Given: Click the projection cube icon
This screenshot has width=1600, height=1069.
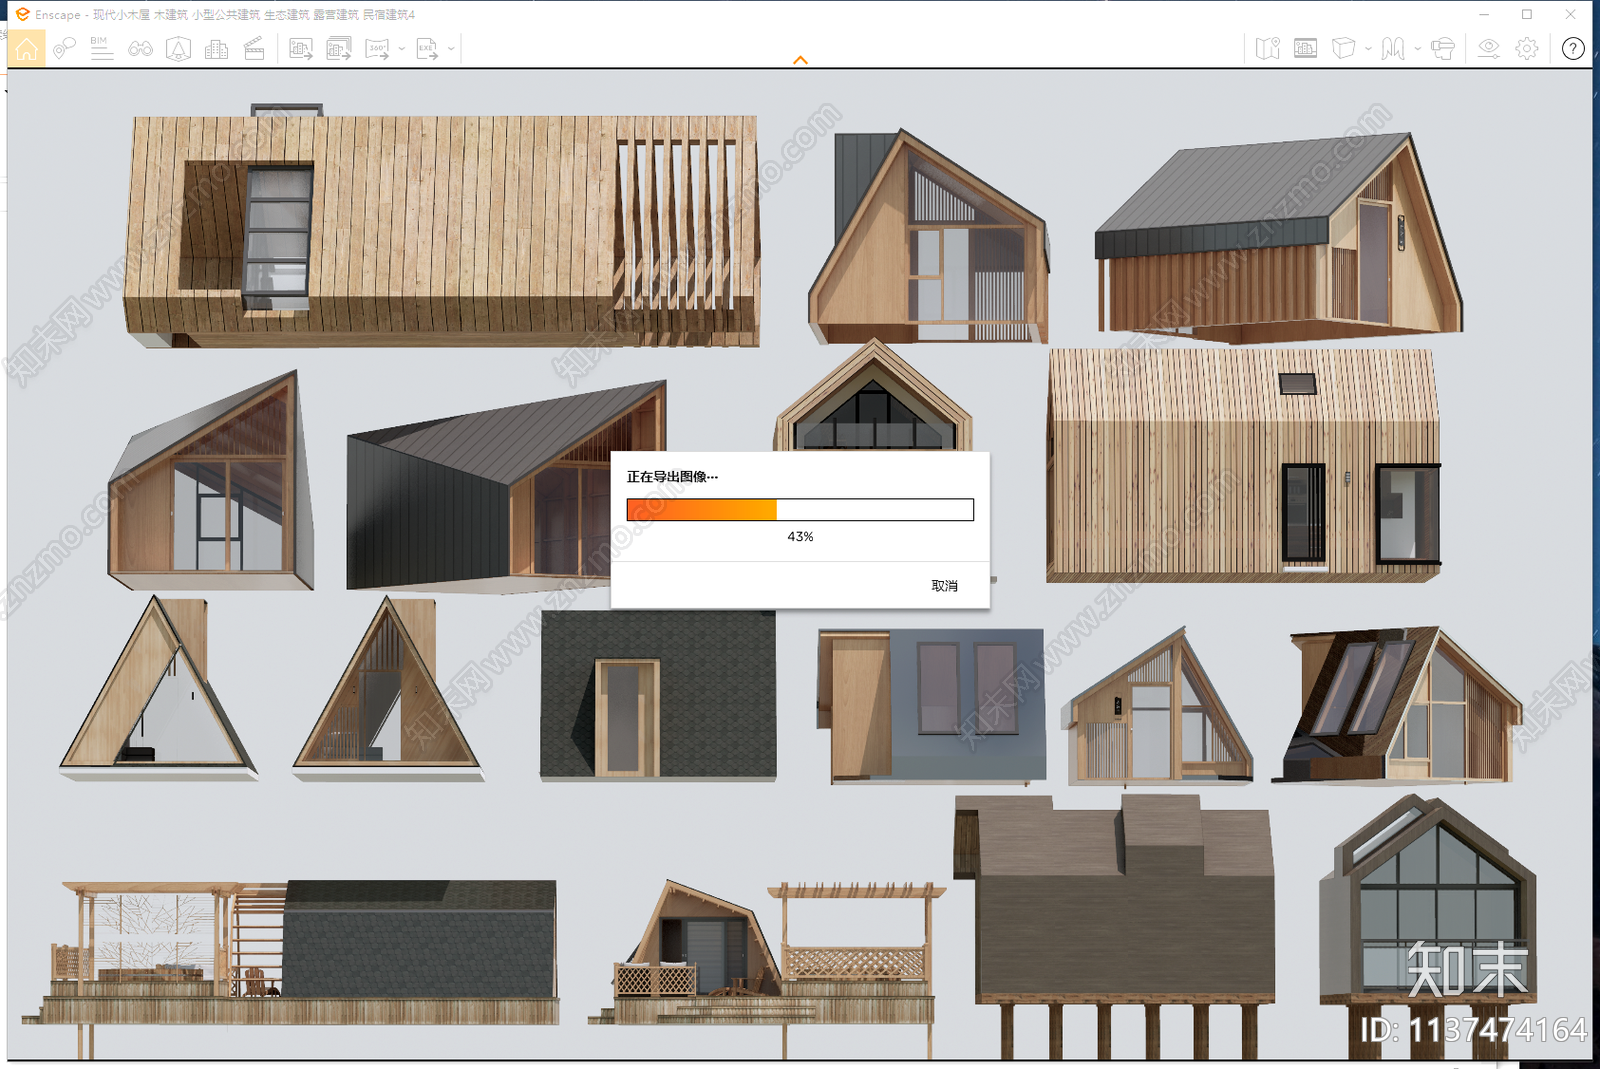Looking at the screenshot, I should click(x=1343, y=48).
